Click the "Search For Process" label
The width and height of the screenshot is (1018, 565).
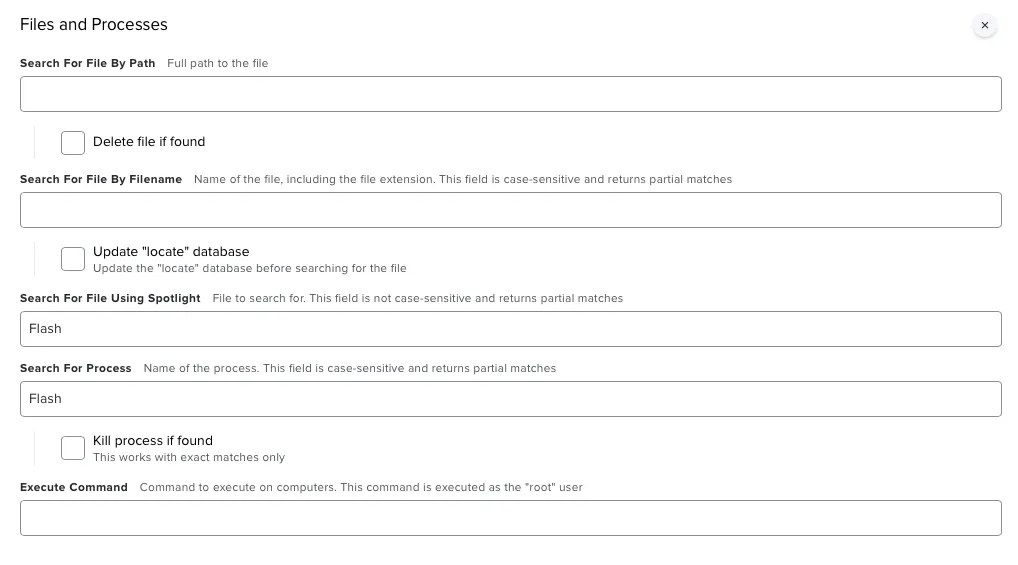click(x=76, y=368)
